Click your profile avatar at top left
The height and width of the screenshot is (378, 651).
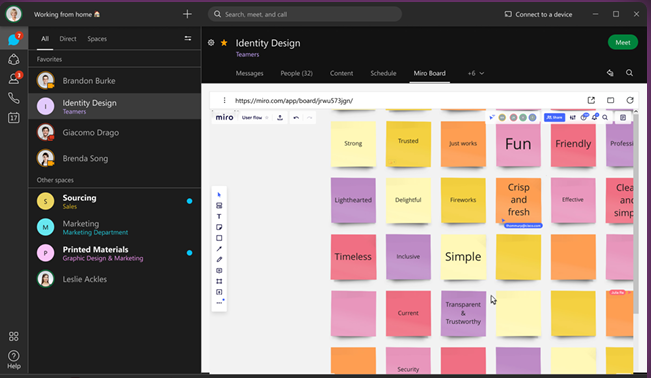click(14, 14)
